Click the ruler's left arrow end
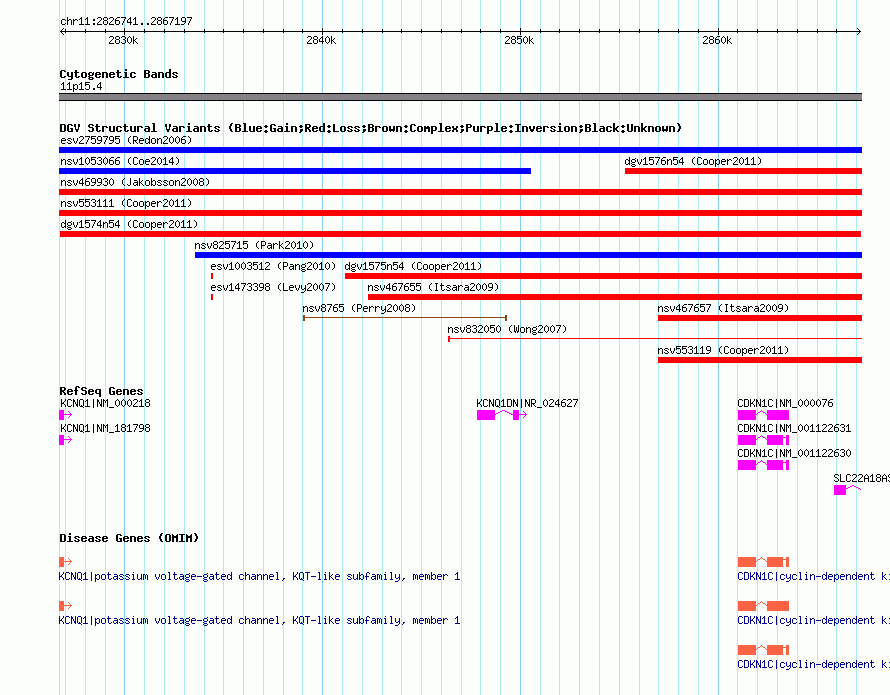Image resolution: width=890 pixels, height=695 pixels. pyautogui.click(x=62, y=31)
